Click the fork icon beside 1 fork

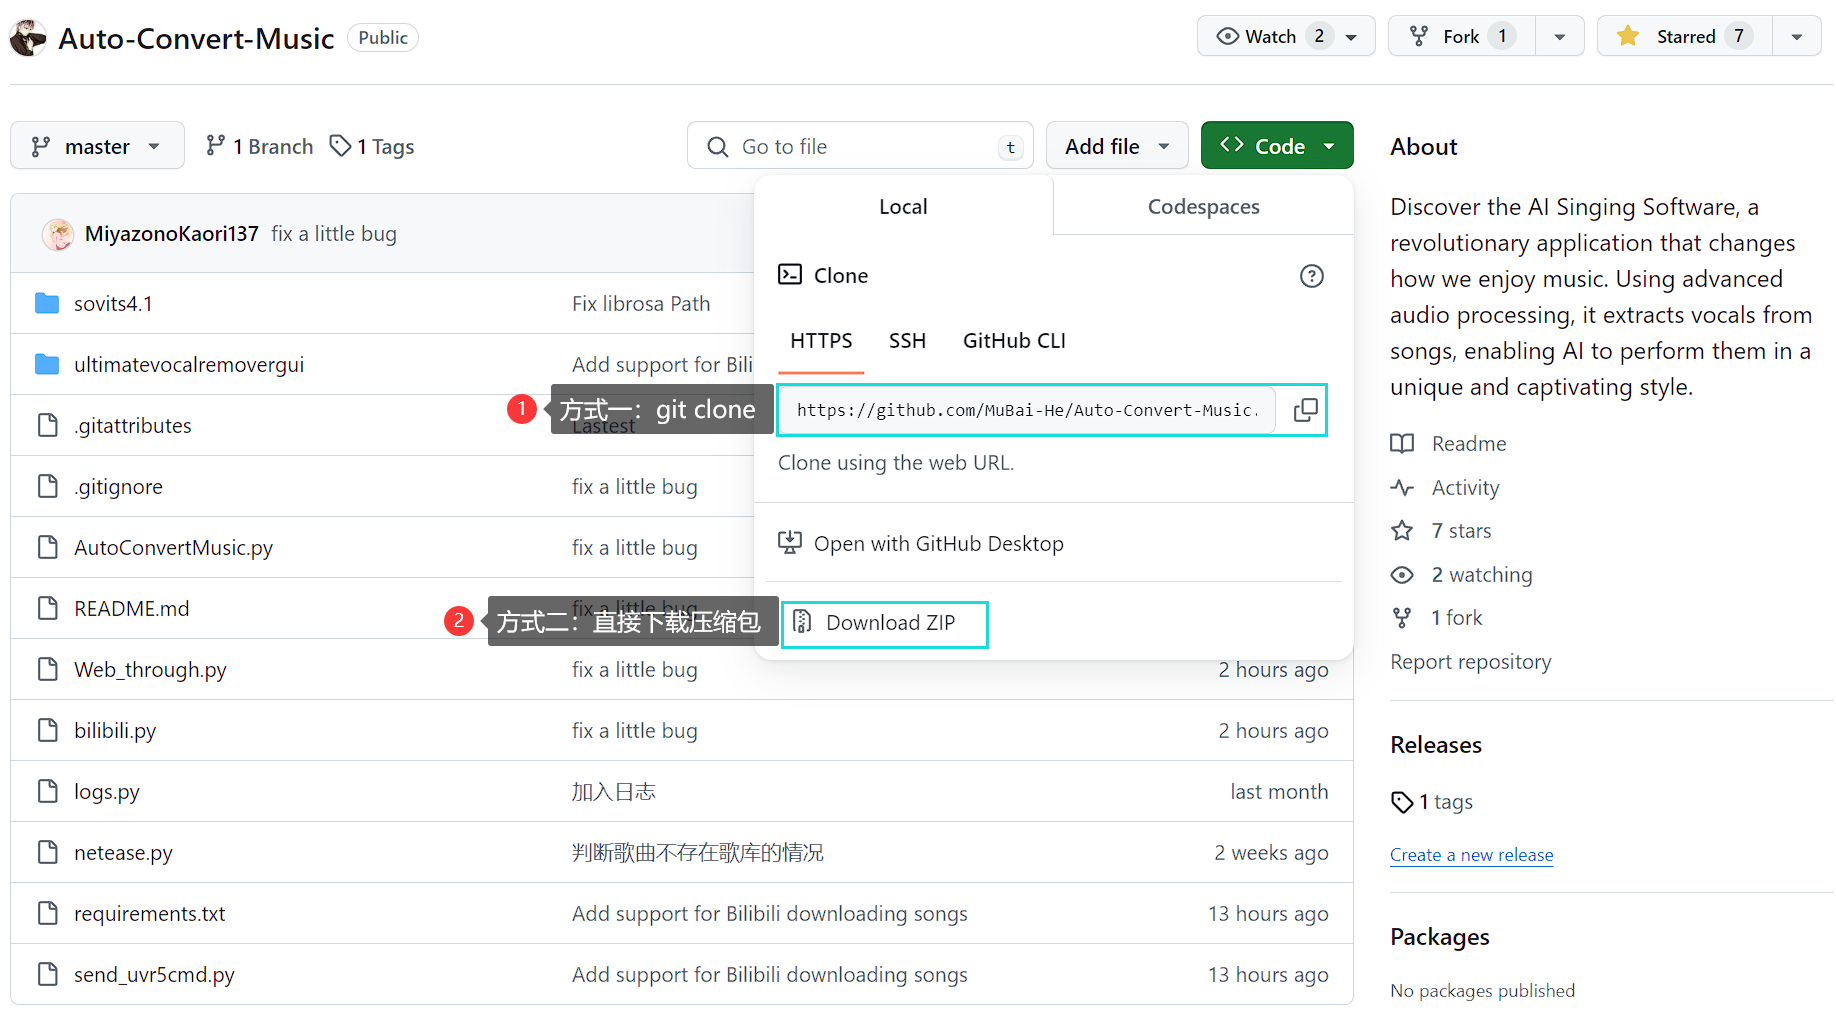(1402, 618)
